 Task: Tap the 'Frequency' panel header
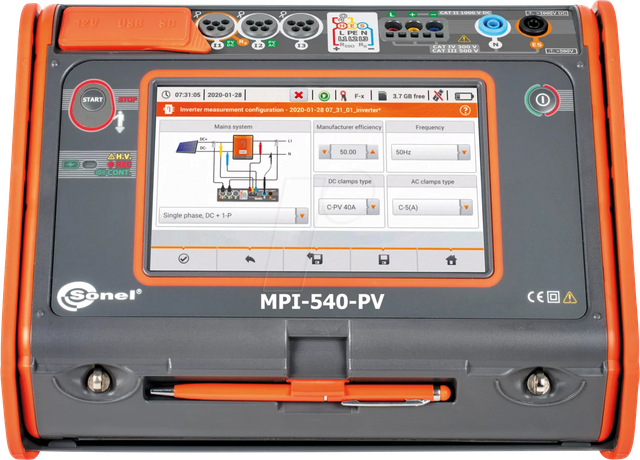click(430, 127)
